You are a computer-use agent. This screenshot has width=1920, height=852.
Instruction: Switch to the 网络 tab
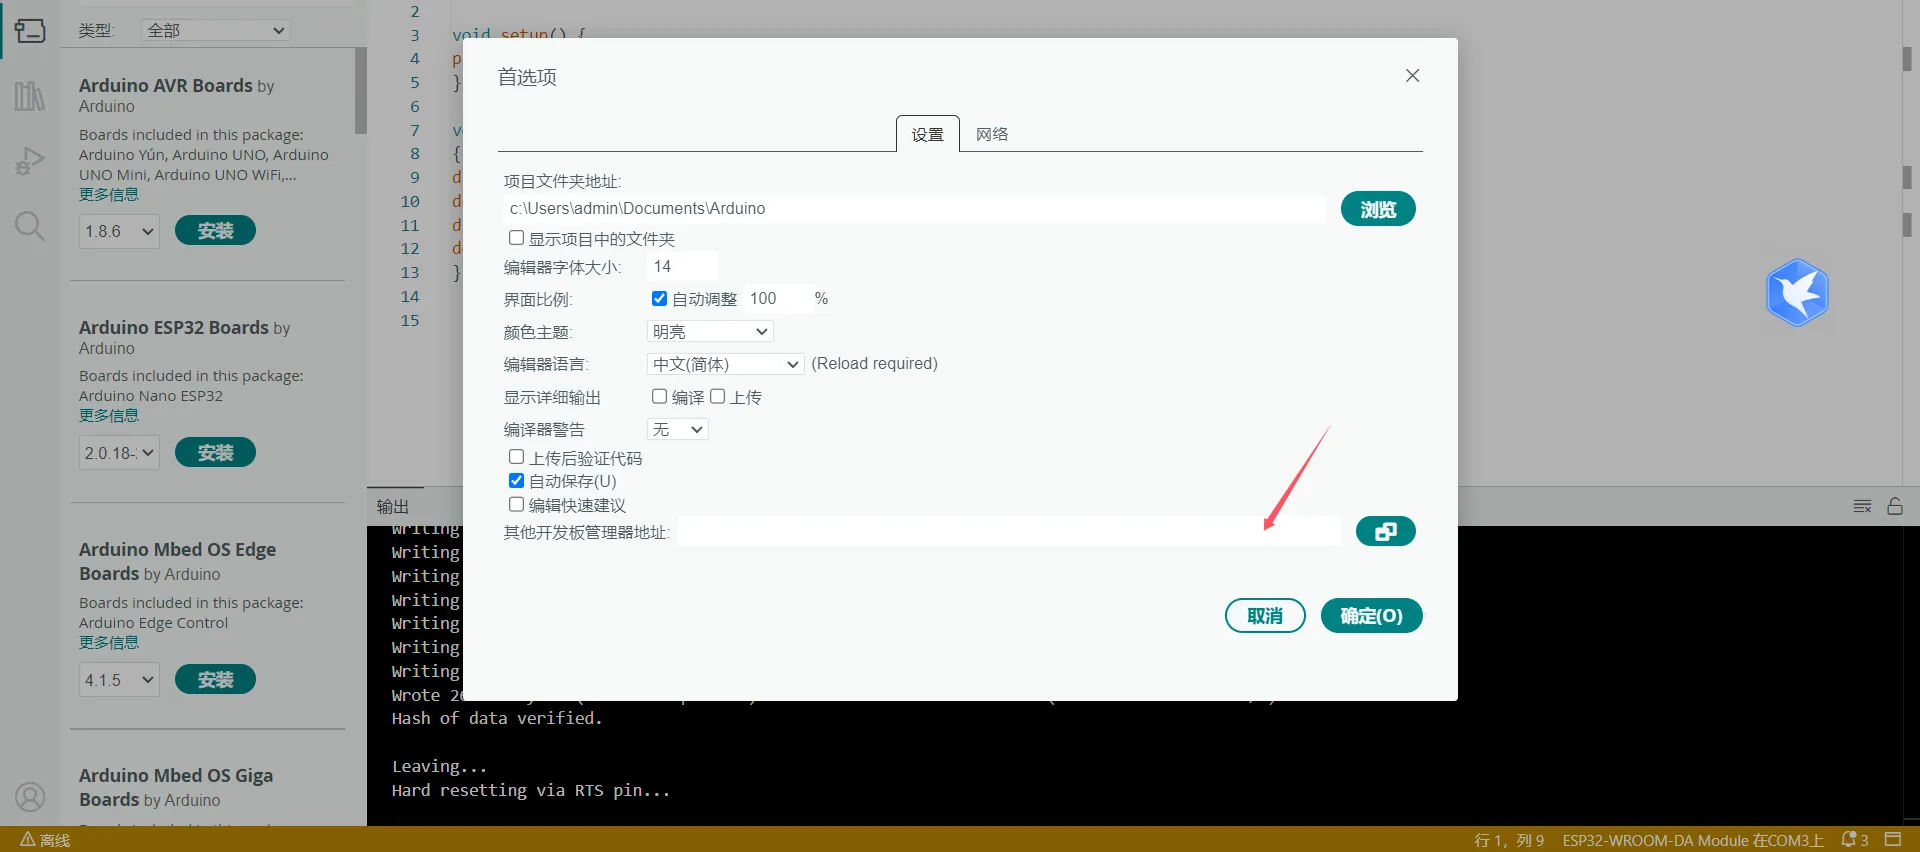992,134
